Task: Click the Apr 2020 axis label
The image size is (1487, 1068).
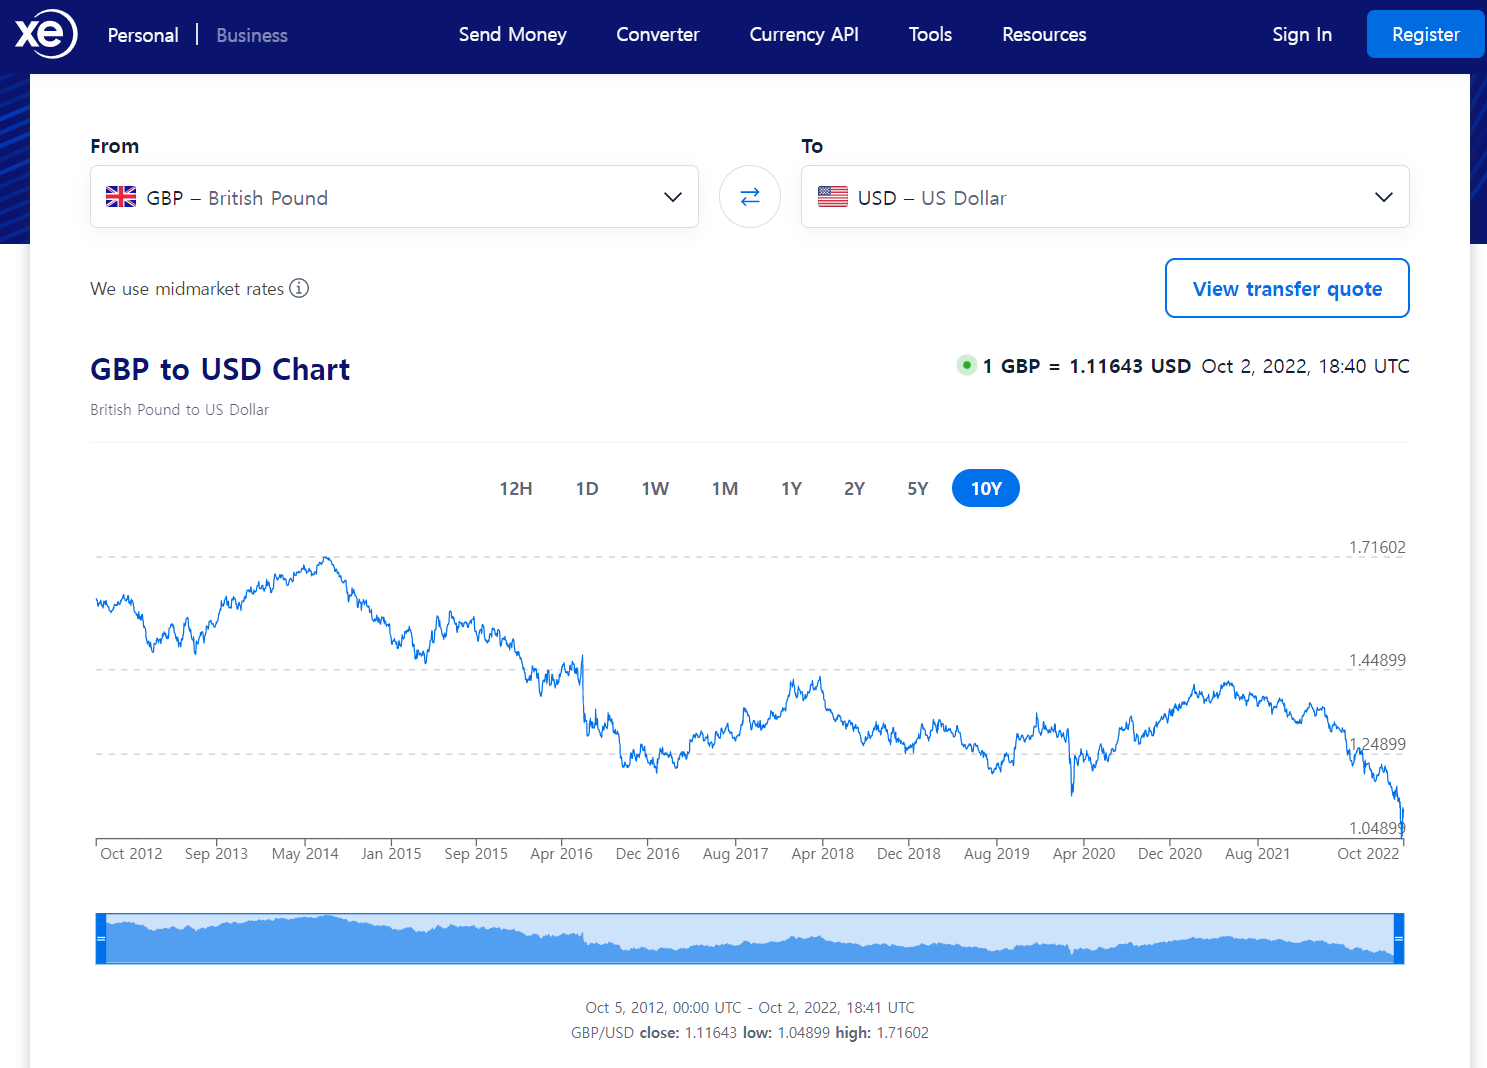Action: 1084,853
